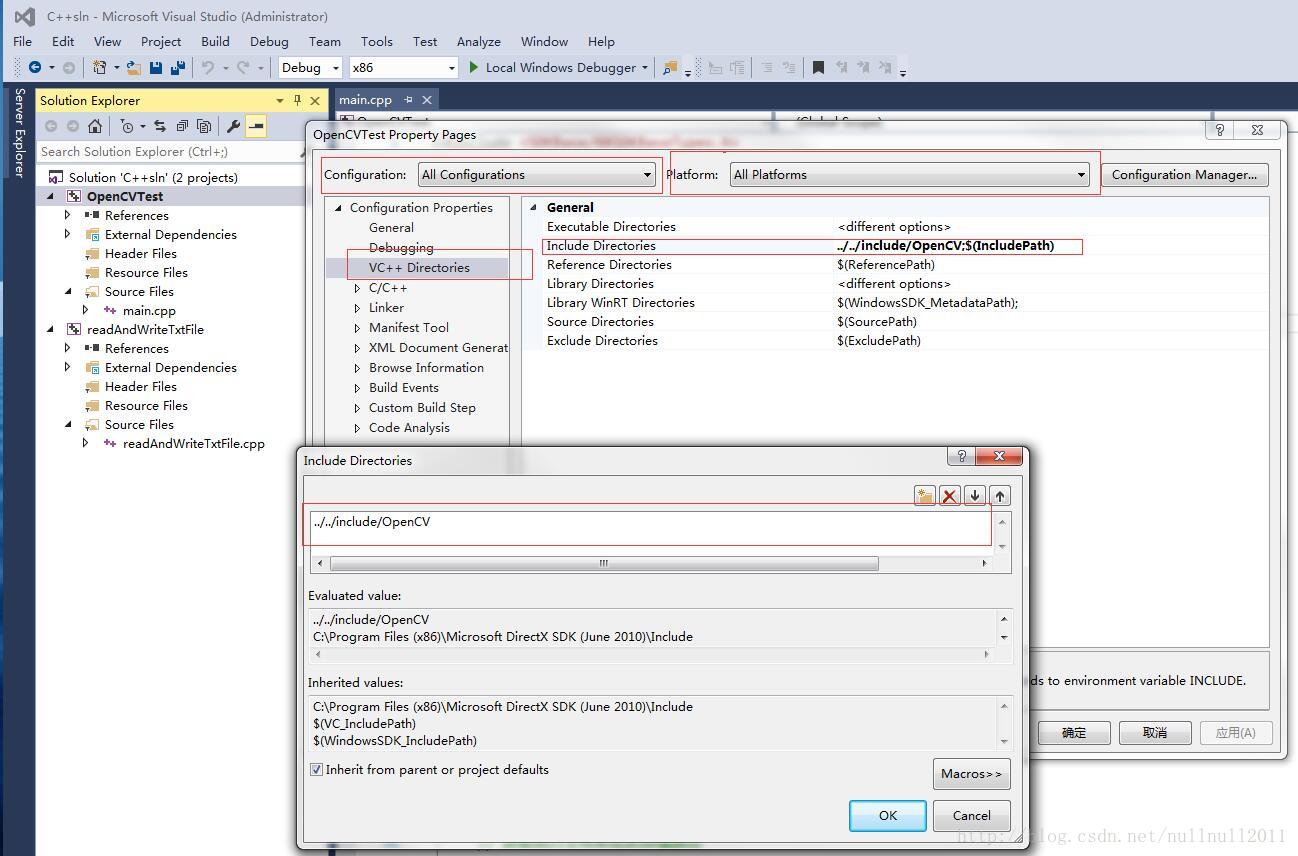Open the Server Explorer side tab
1298x856 pixels.
click(x=19, y=133)
